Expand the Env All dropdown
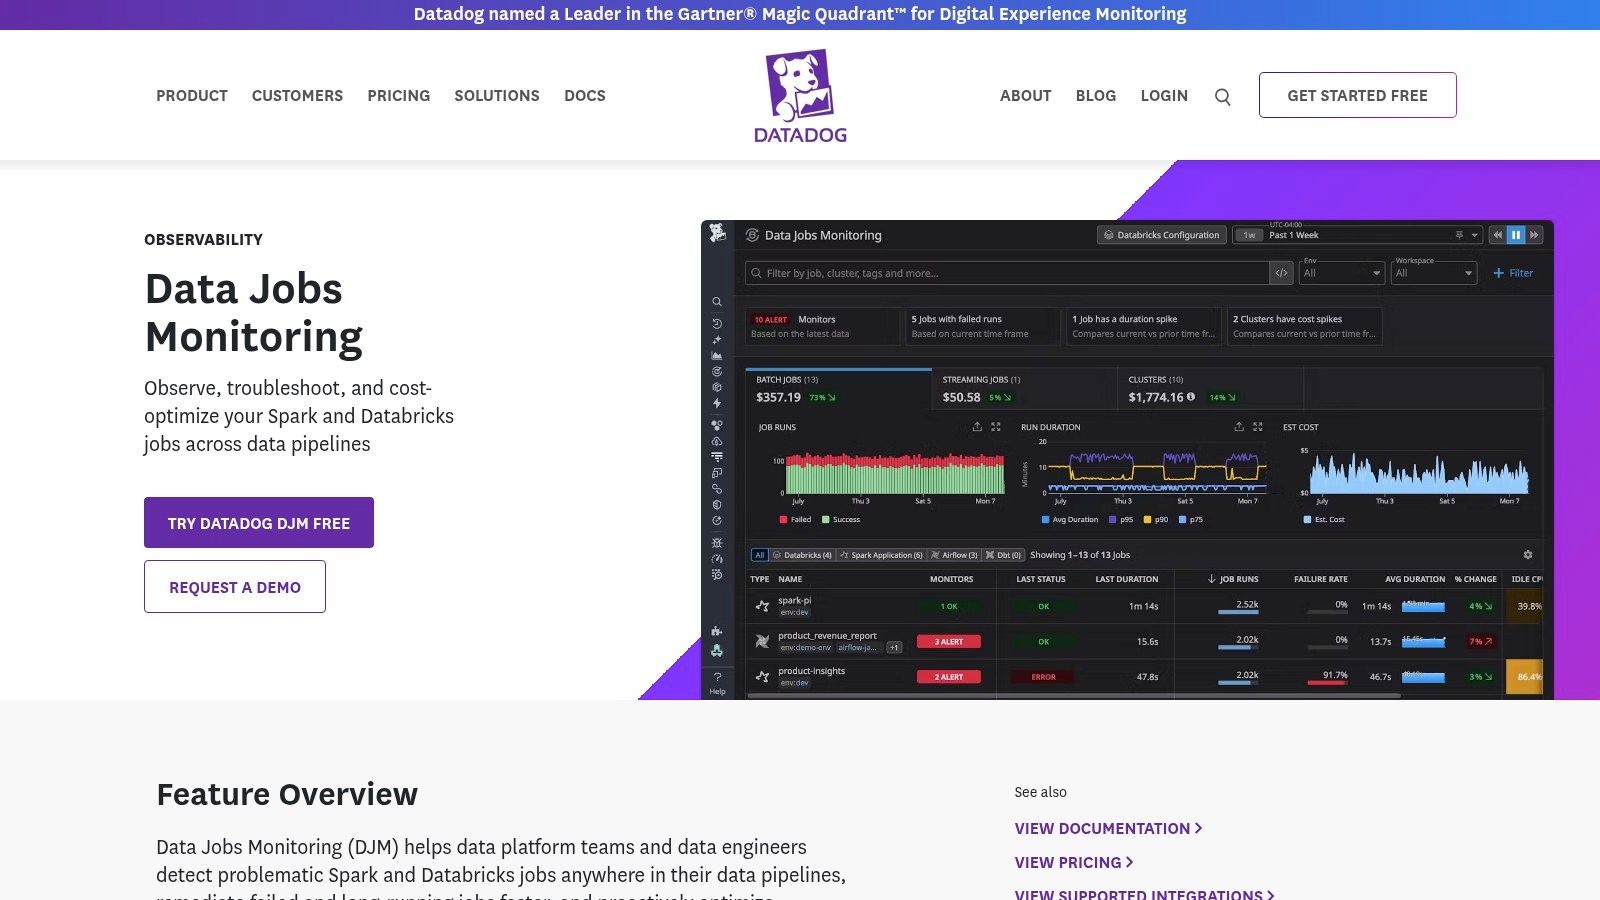1600x900 pixels. pos(1341,272)
